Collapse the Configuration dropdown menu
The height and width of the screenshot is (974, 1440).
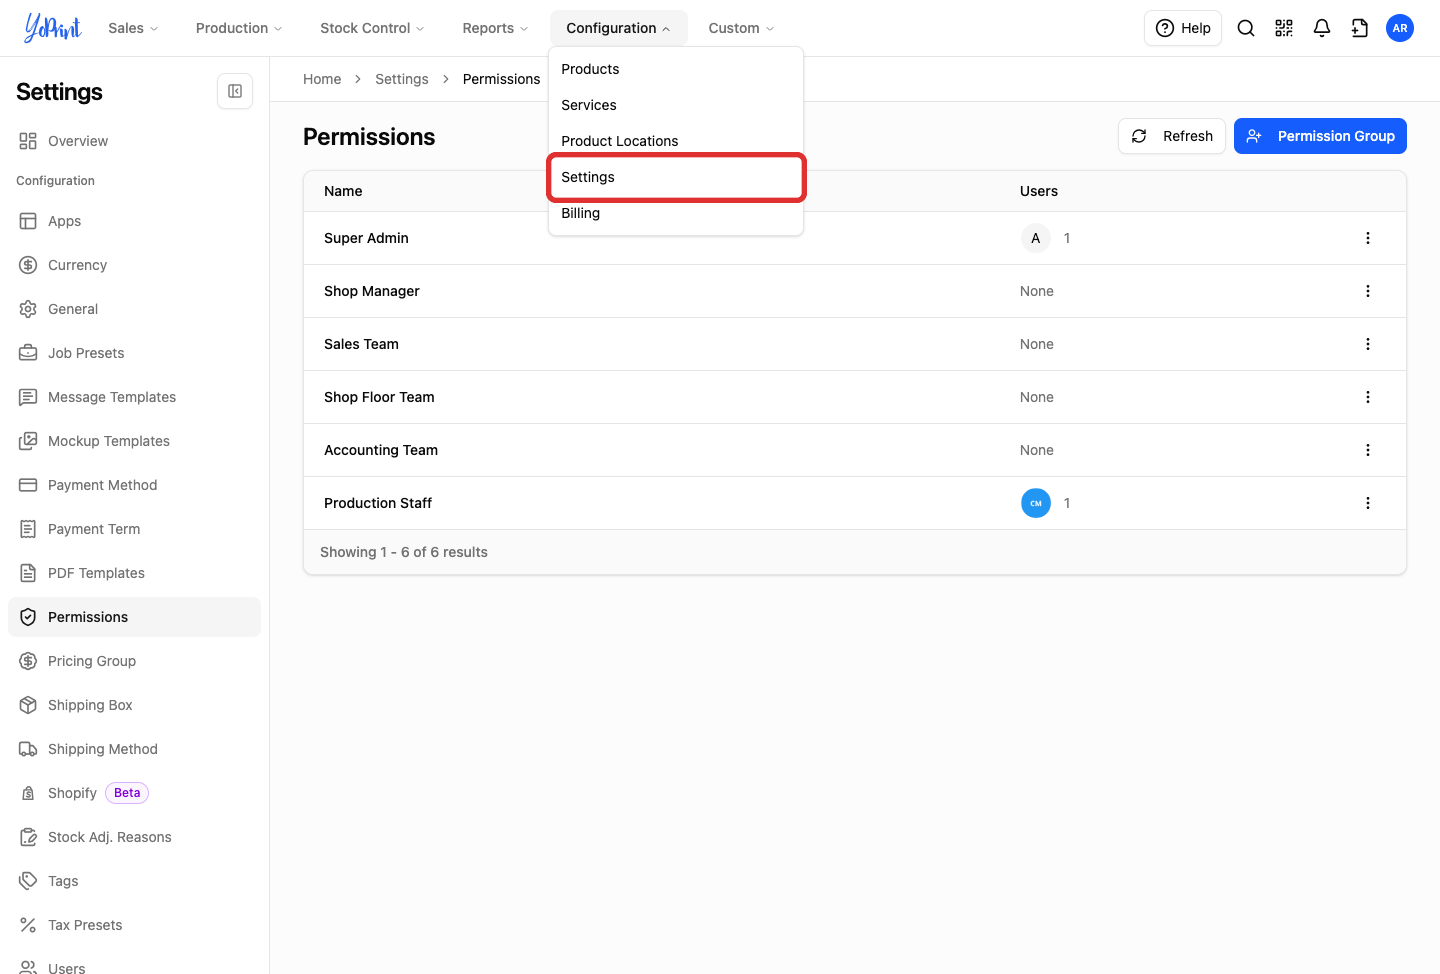click(x=618, y=28)
